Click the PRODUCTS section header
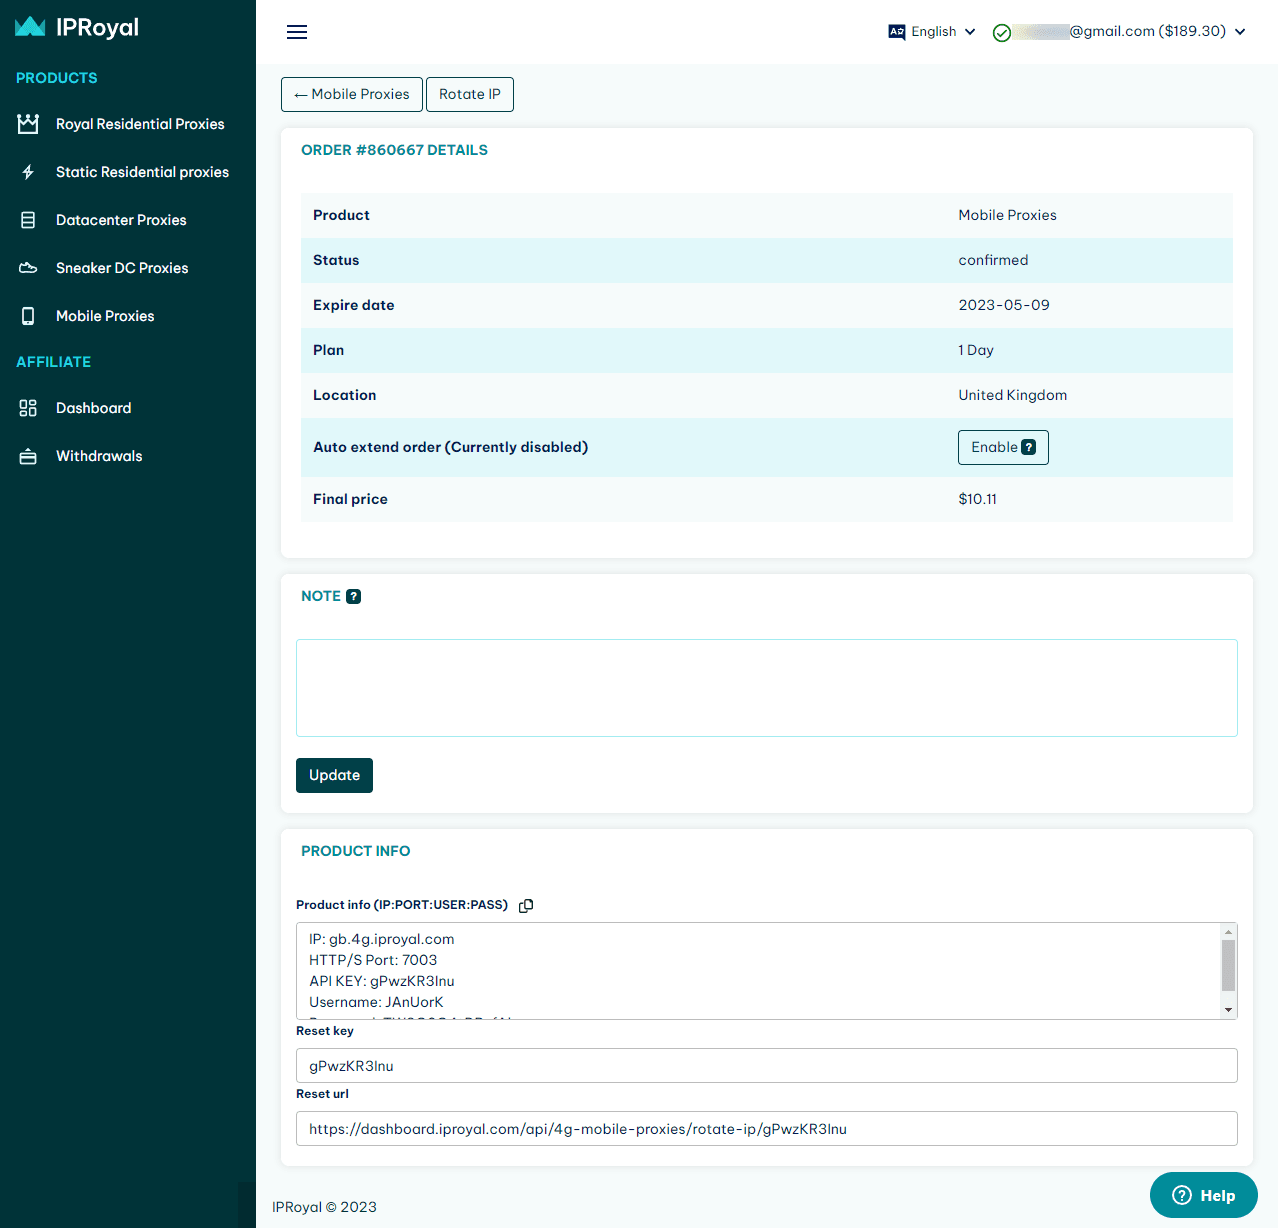This screenshot has width=1278, height=1228. (x=56, y=78)
